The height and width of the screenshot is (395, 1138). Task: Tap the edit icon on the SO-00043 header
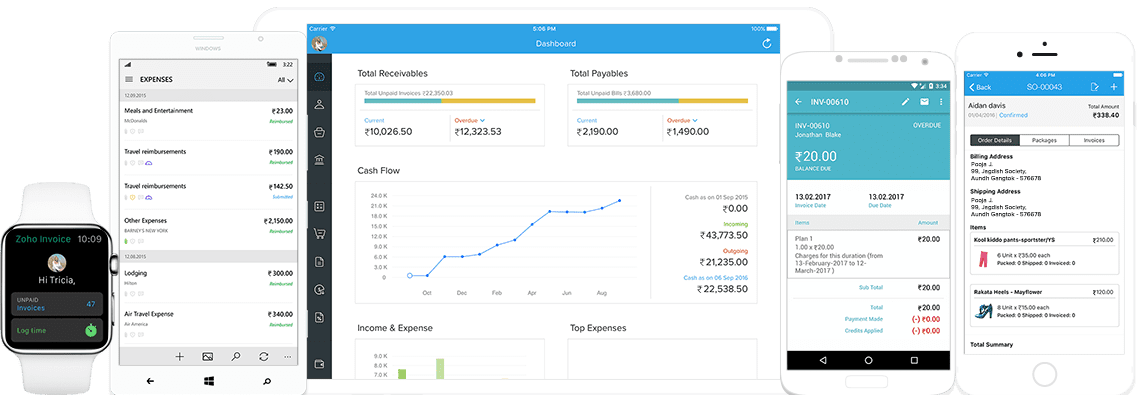point(1094,87)
